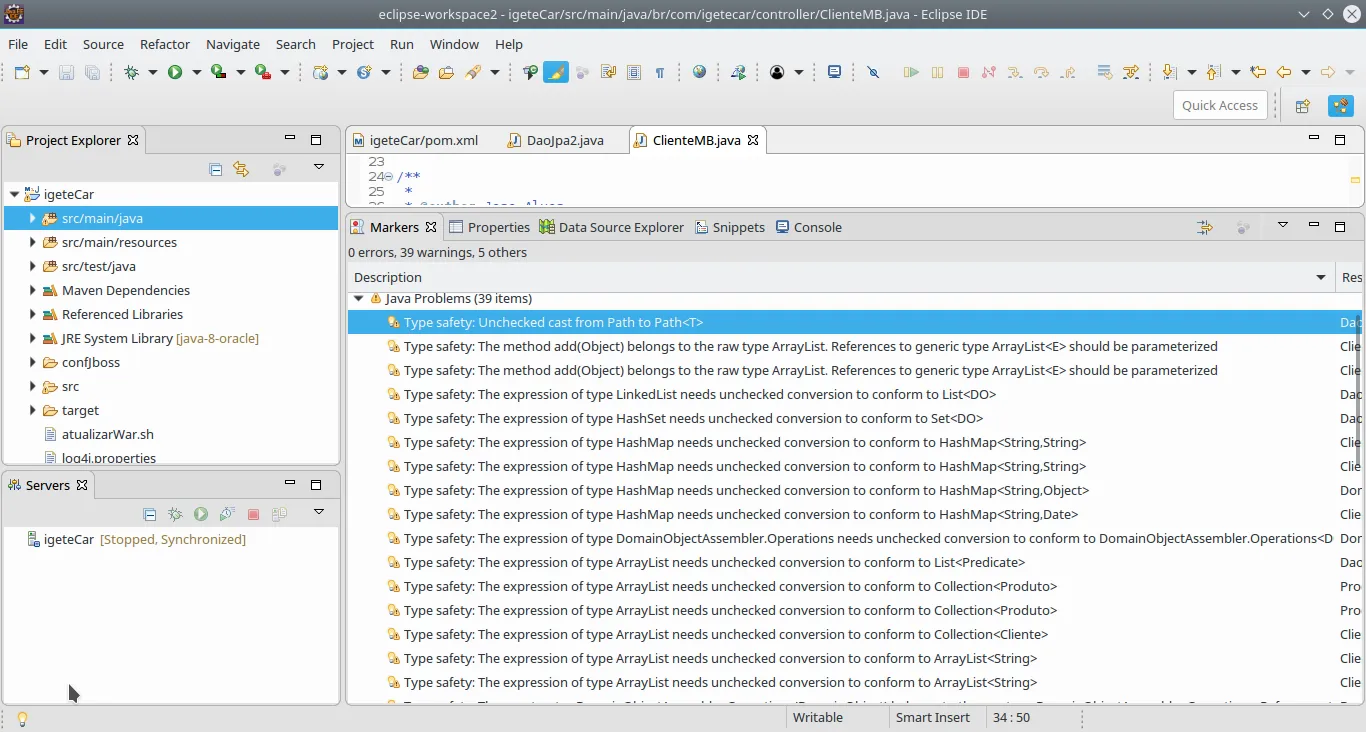
Task: Select atualizarWar.sh in the project tree
Action: pyautogui.click(x=107, y=434)
